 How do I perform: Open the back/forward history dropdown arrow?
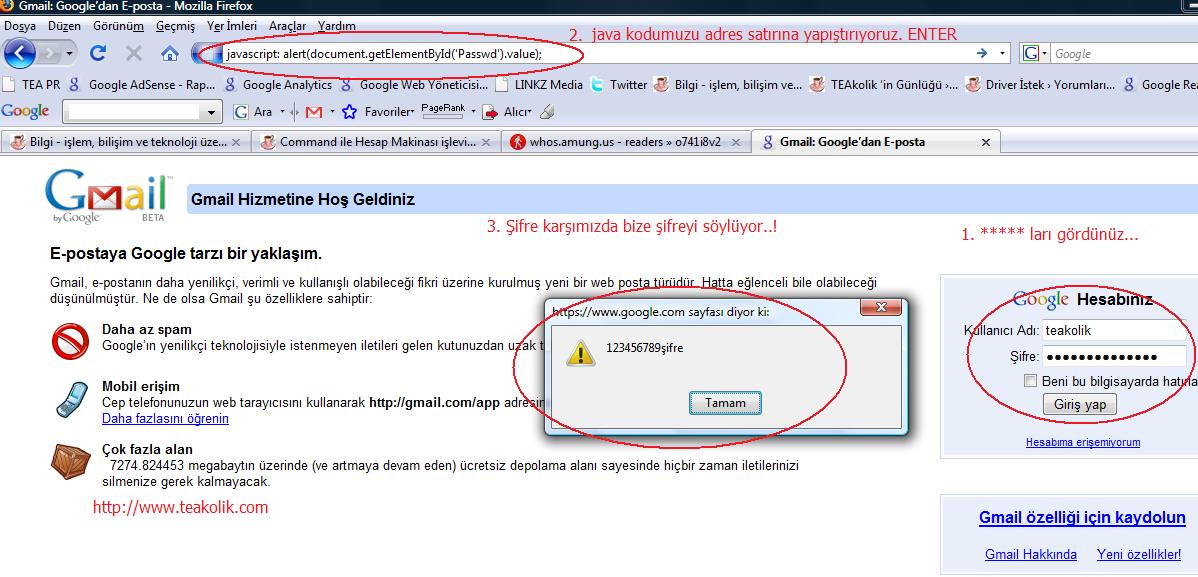pyautogui.click(x=70, y=54)
